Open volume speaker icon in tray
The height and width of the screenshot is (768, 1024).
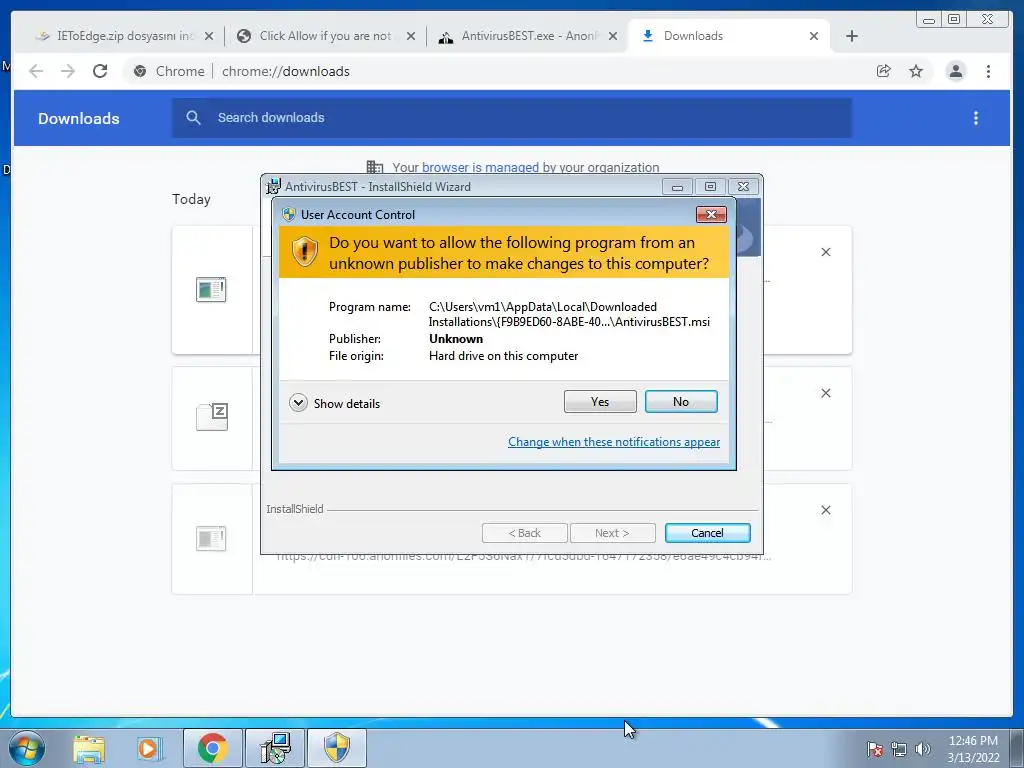click(922, 749)
